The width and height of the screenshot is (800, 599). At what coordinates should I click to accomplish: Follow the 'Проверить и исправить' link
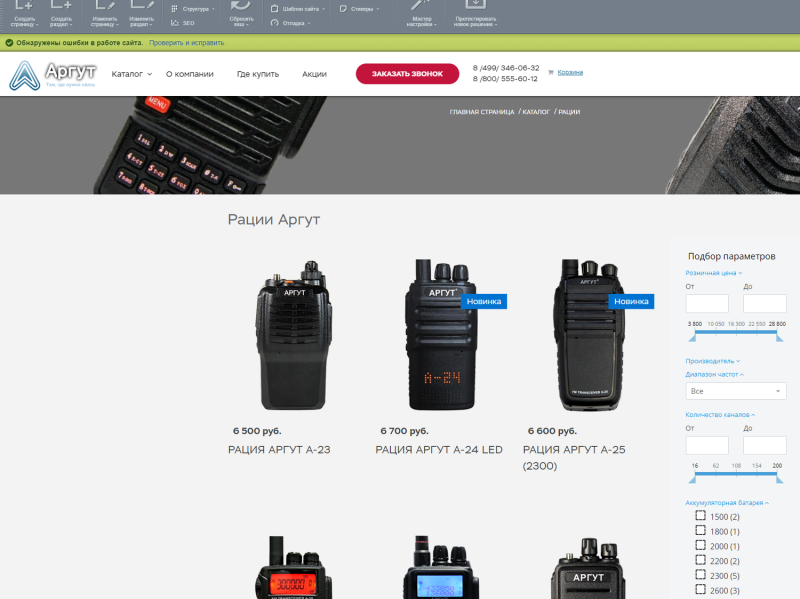click(187, 43)
